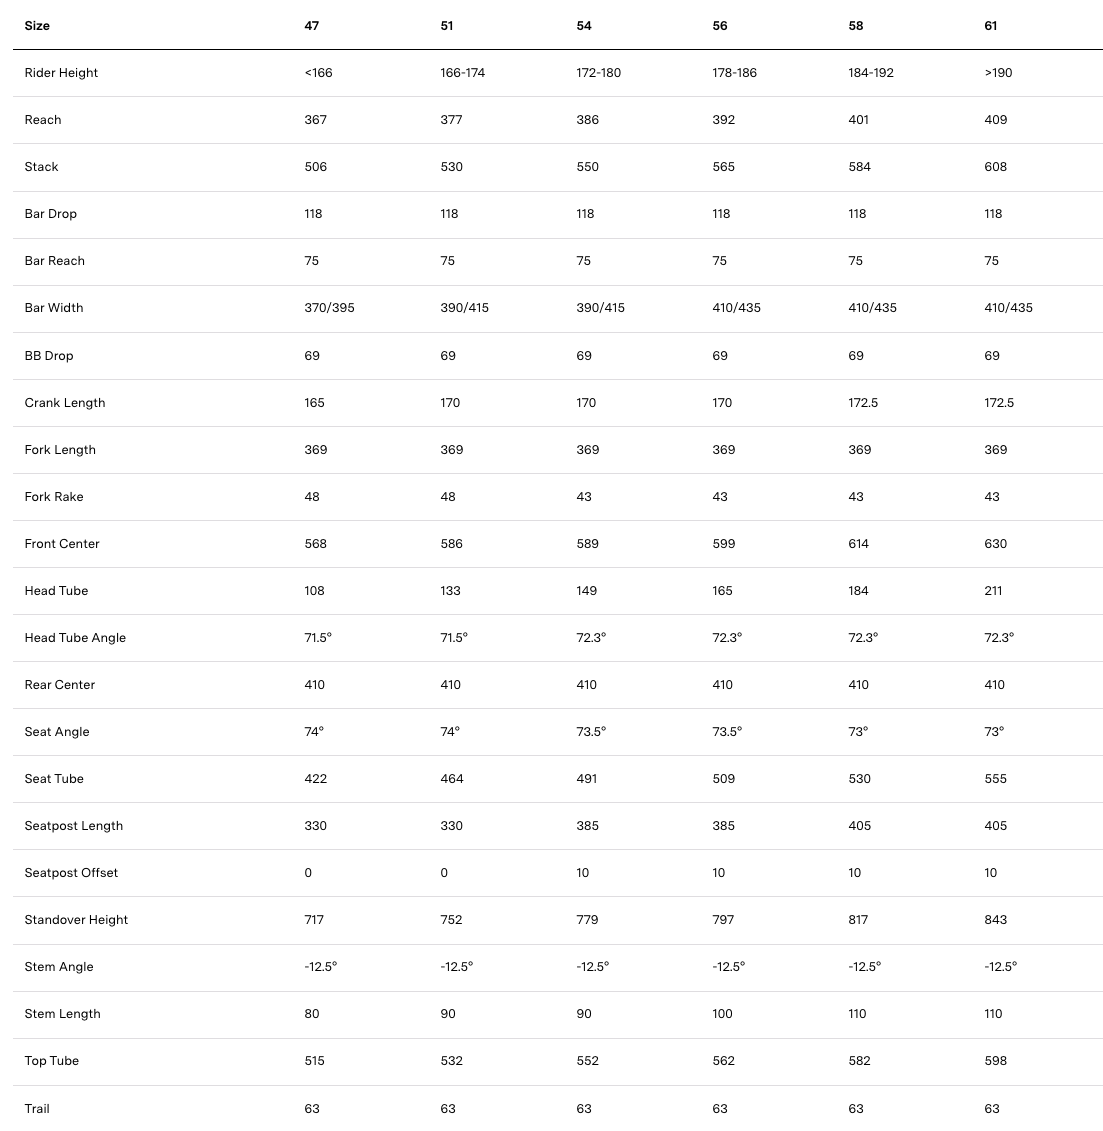Click the Front Center value 599
This screenshot has width=1103, height=1131.
click(723, 544)
